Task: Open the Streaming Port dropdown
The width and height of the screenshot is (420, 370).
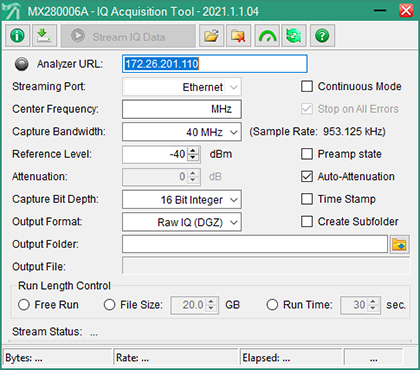Action: 182,87
